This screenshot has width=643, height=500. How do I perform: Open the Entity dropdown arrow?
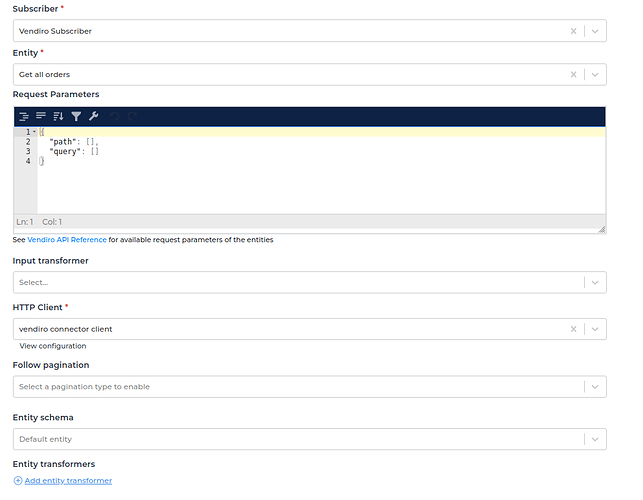[x=595, y=74]
